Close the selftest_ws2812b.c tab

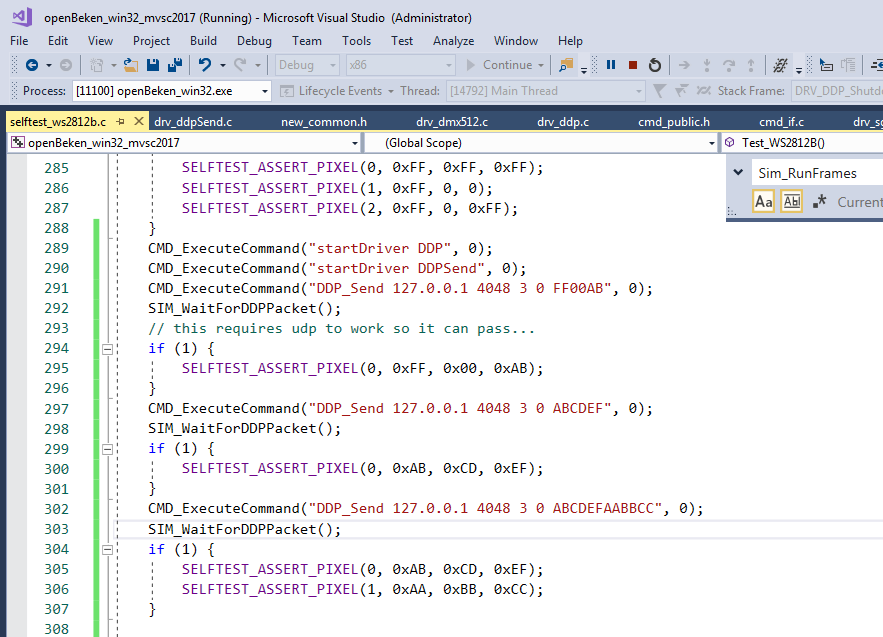[x=137, y=122]
